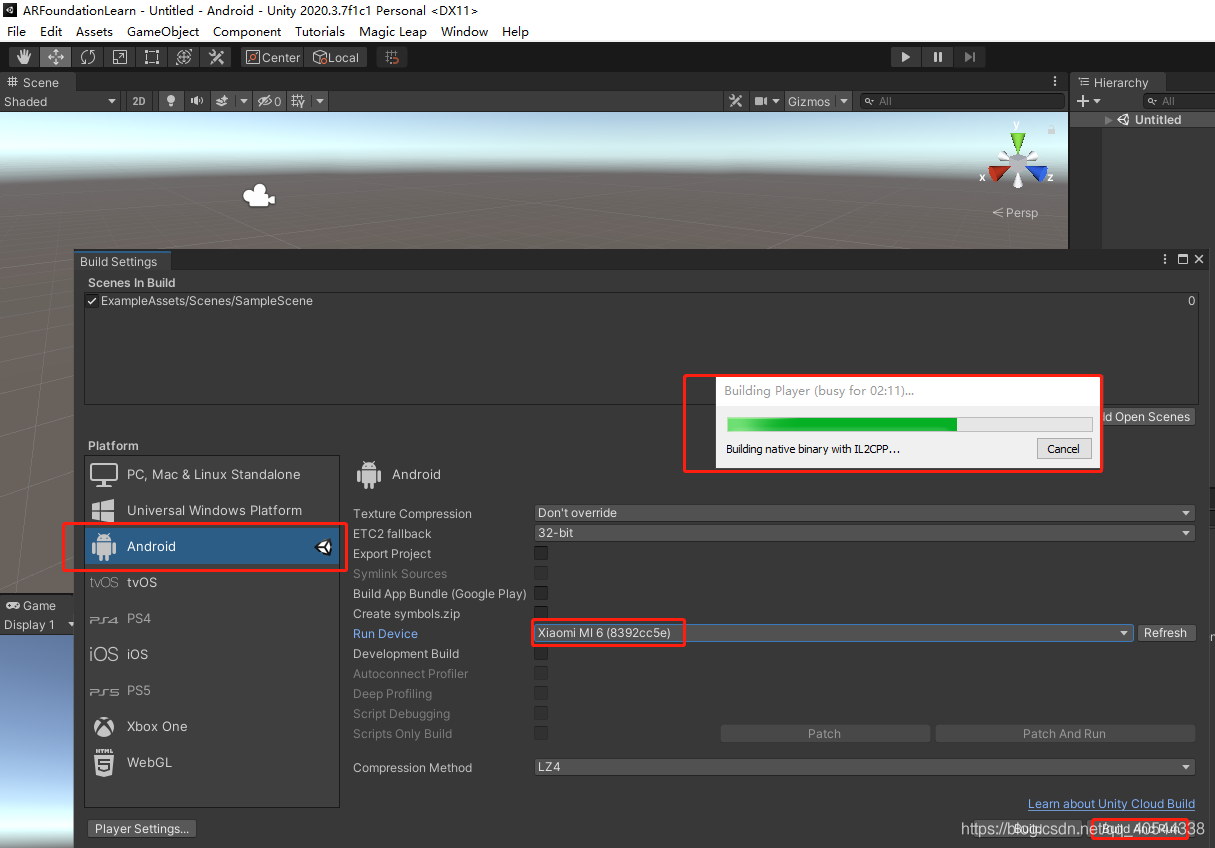Pause the editor playback
The height and width of the screenshot is (848, 1215).
click(x=938, y=57)
